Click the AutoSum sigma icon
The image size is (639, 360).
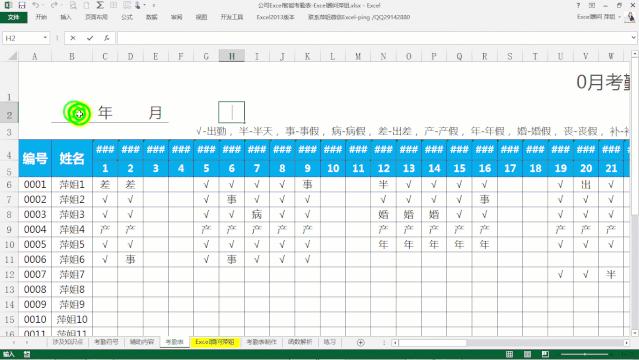[x=100, y=5]
